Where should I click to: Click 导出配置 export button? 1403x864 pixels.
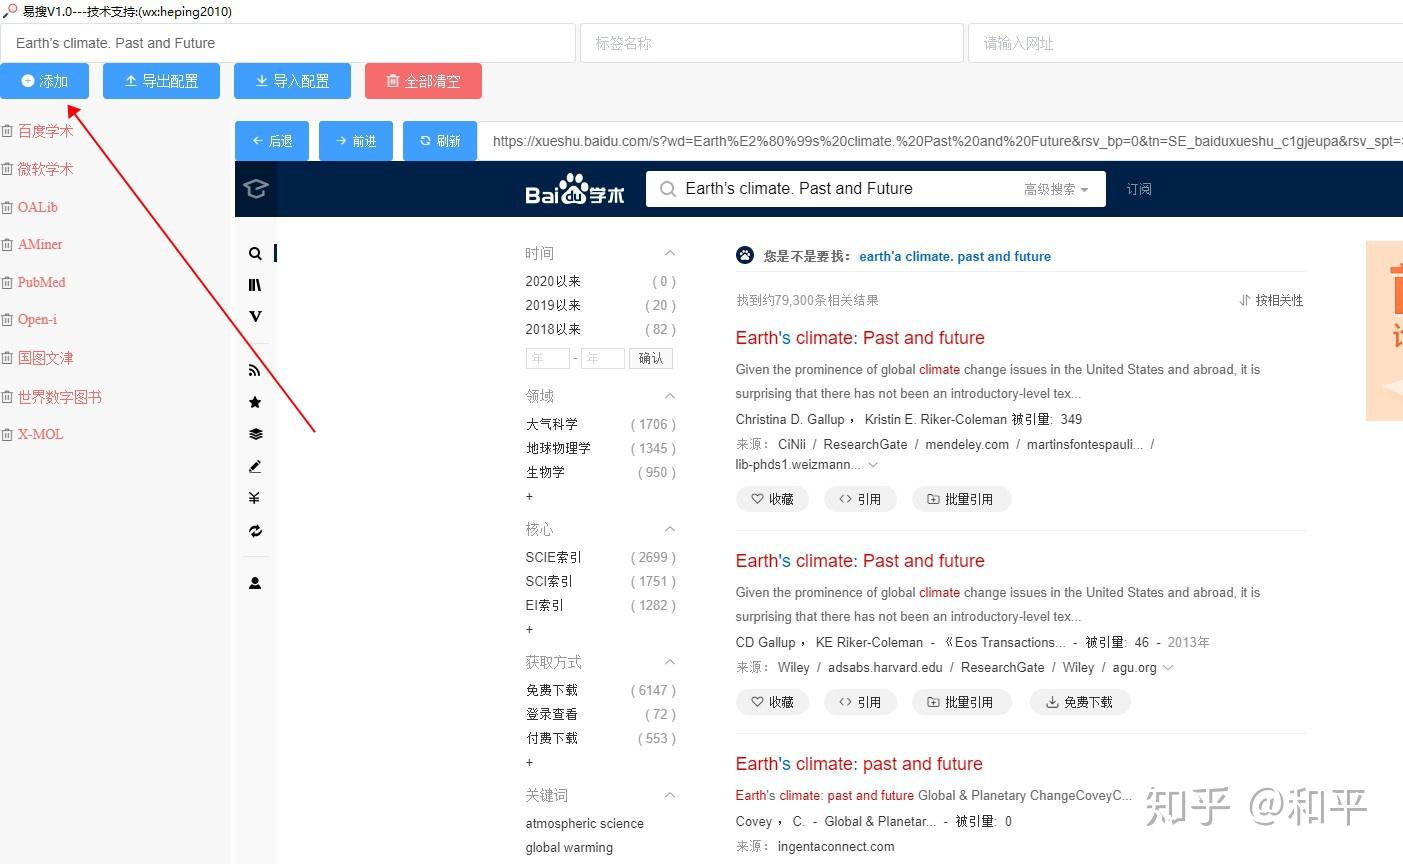[161, 81]
